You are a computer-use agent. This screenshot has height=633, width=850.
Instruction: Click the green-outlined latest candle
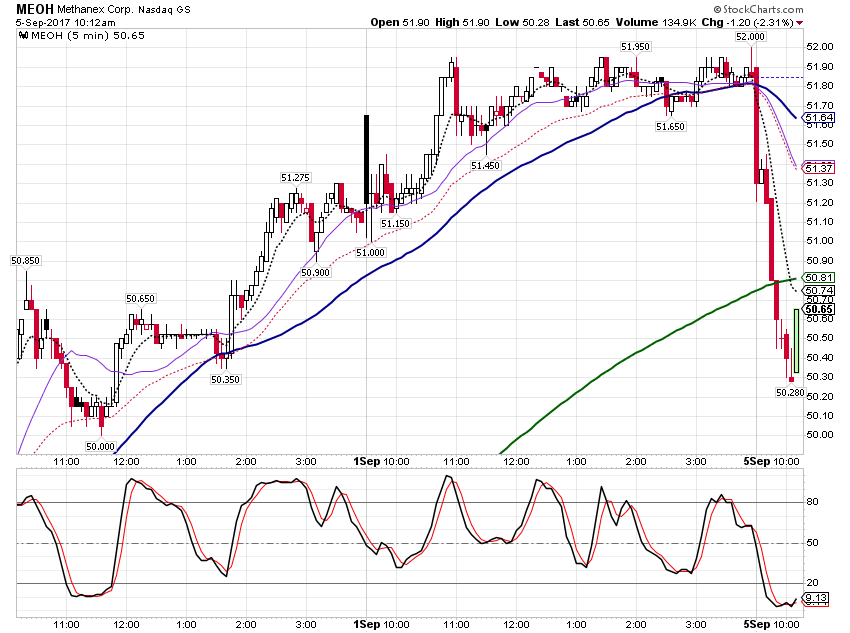click(796, 341)
